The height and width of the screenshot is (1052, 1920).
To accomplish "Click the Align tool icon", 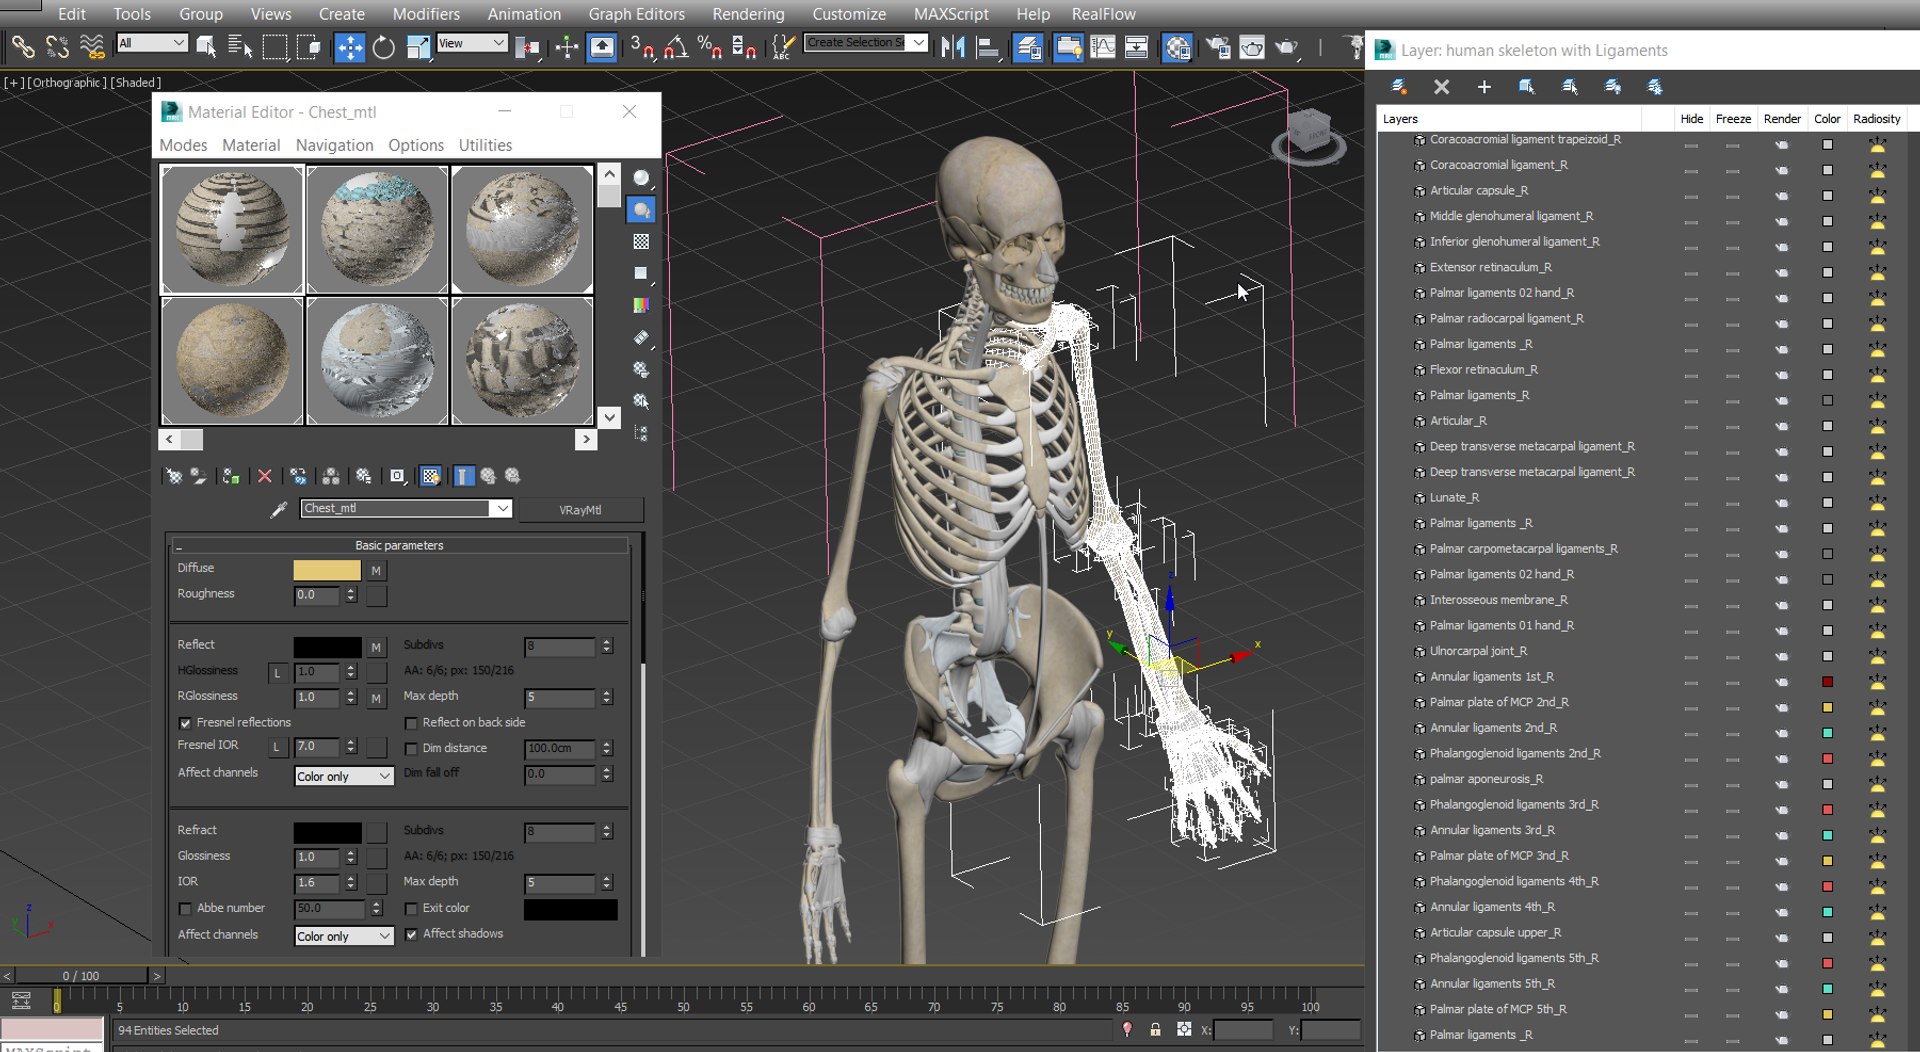I will point(987,47).
